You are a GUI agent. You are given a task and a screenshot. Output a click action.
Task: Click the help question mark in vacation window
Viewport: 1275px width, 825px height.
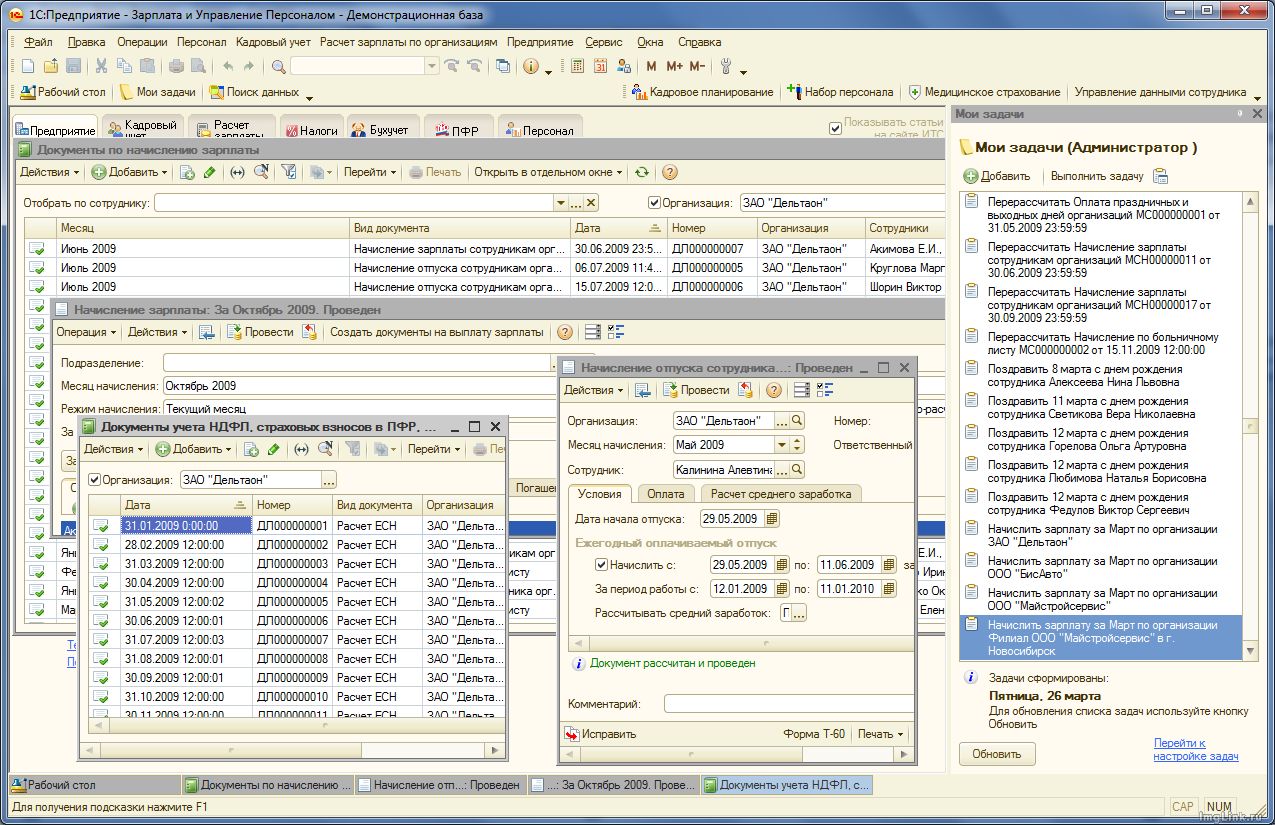pos(773,390)
